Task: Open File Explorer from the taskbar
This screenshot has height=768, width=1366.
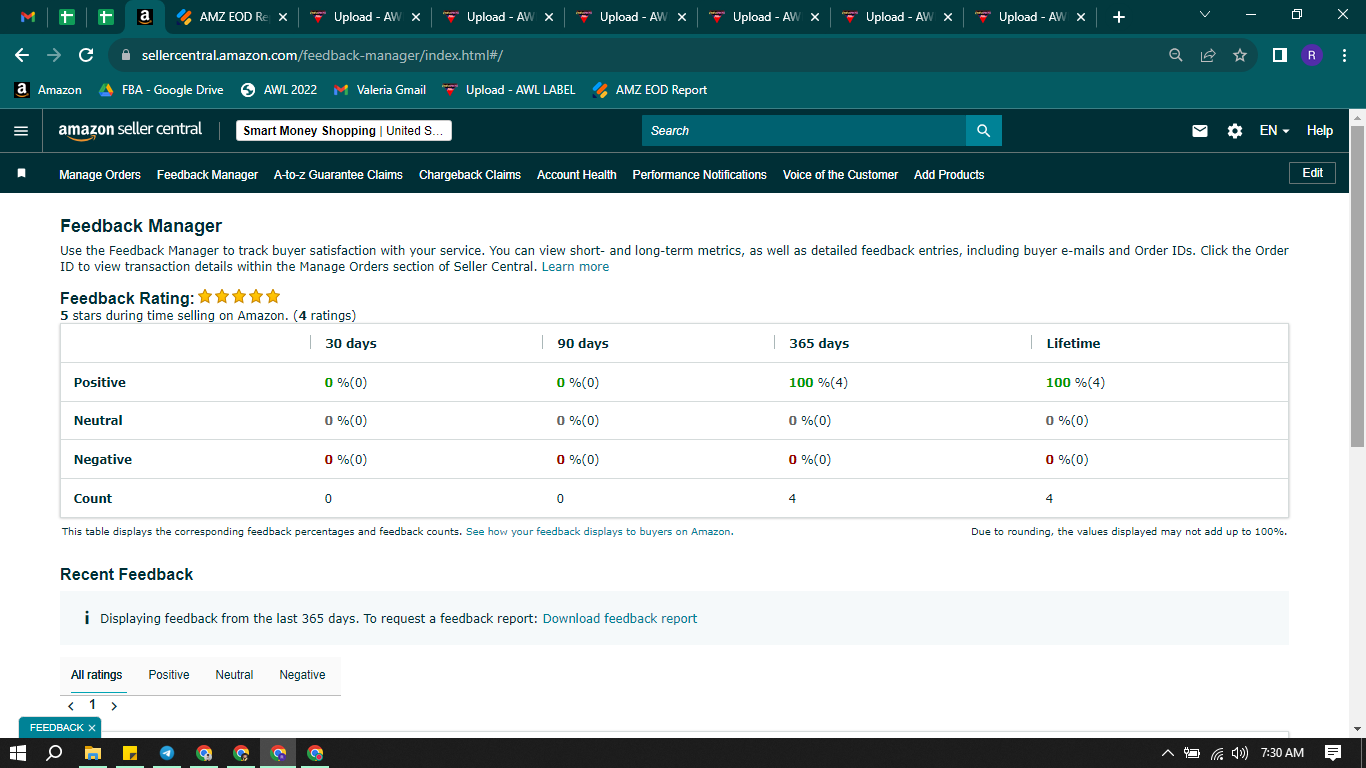Action: (x=92, y=753)
